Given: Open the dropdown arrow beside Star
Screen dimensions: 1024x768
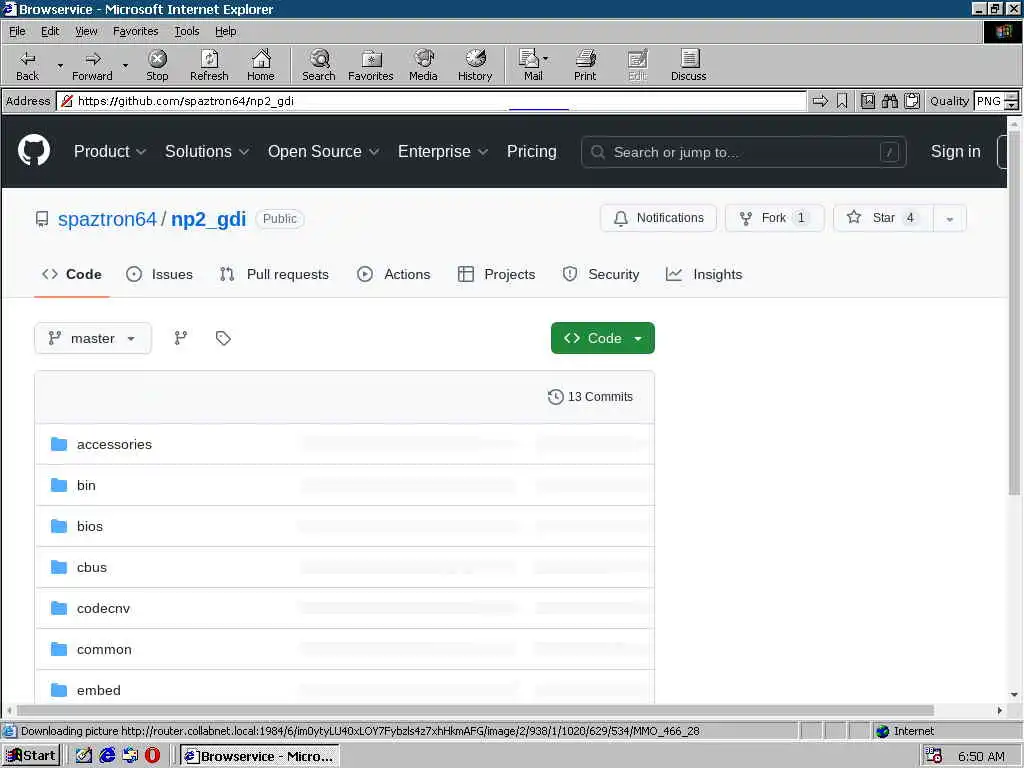Looking at the screenshot, I should coord(950,219).
